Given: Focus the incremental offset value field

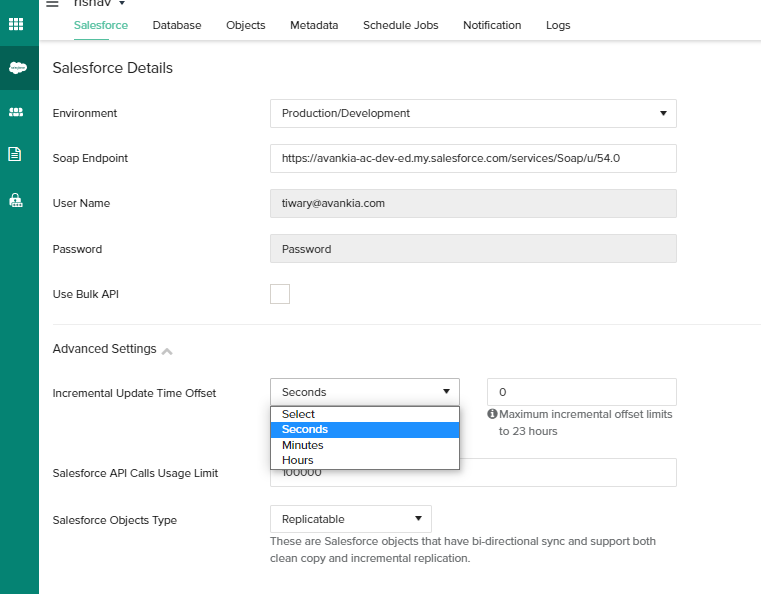Looking at the screenshot, I should [x=581, y=392].
